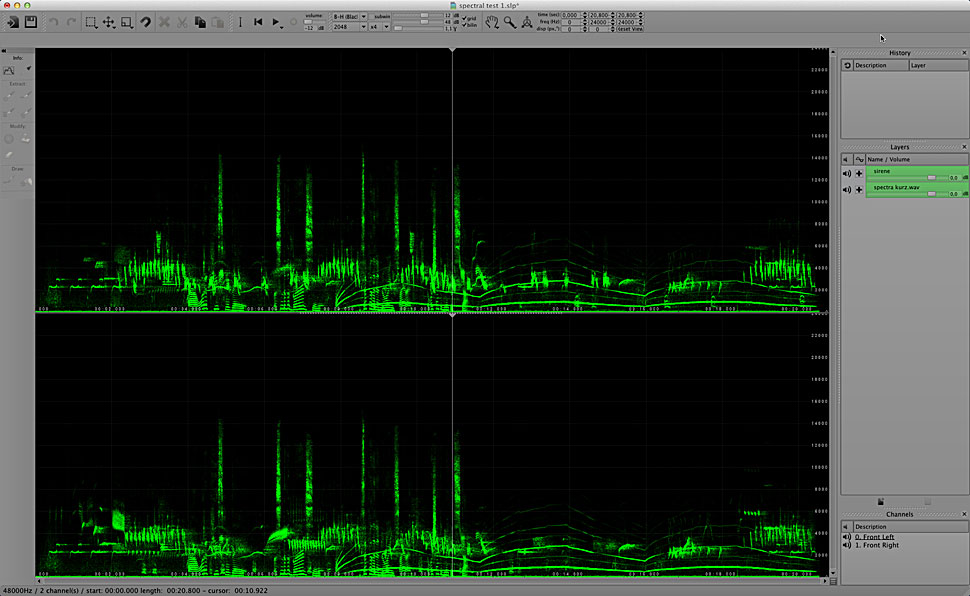Screen dimensions: 970x596
Task: Click the Description column header in History
Action: [x=880, y=65]
